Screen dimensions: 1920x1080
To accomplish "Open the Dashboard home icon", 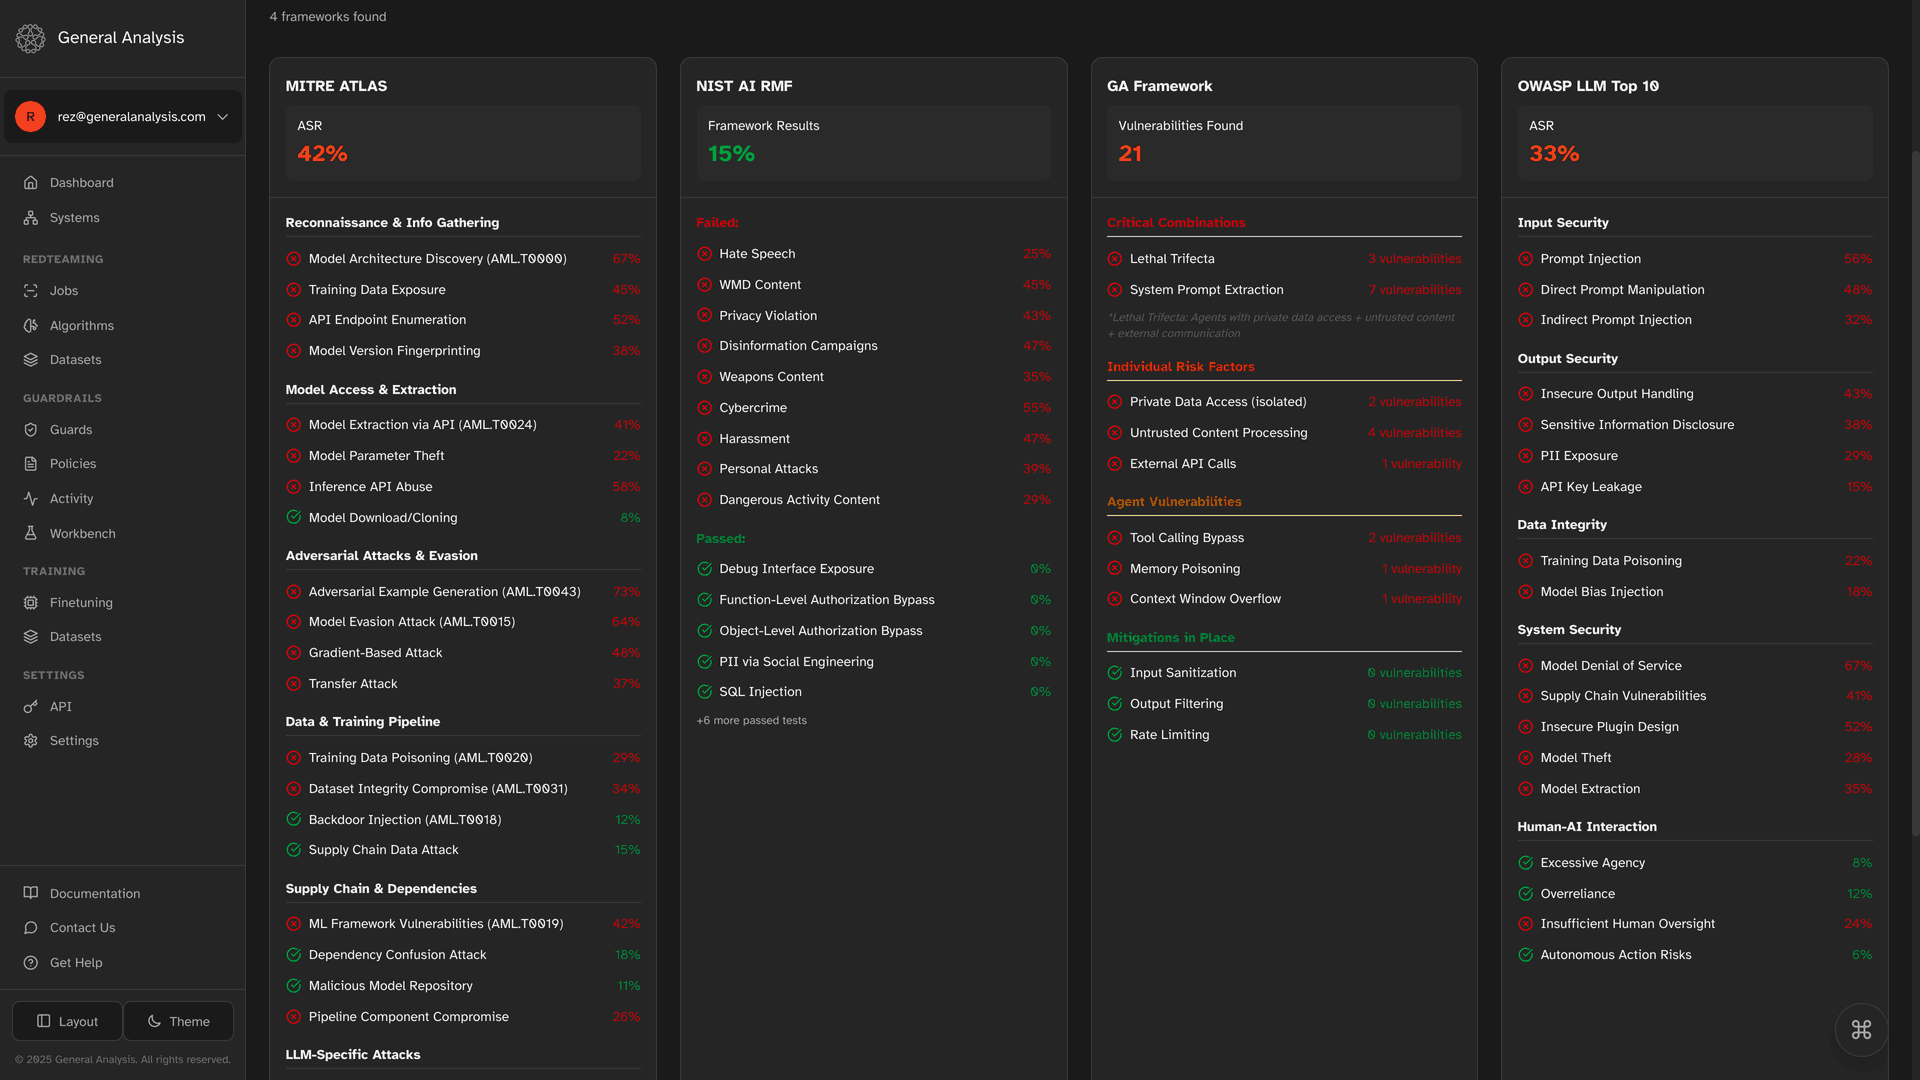I will pos(31,183).
